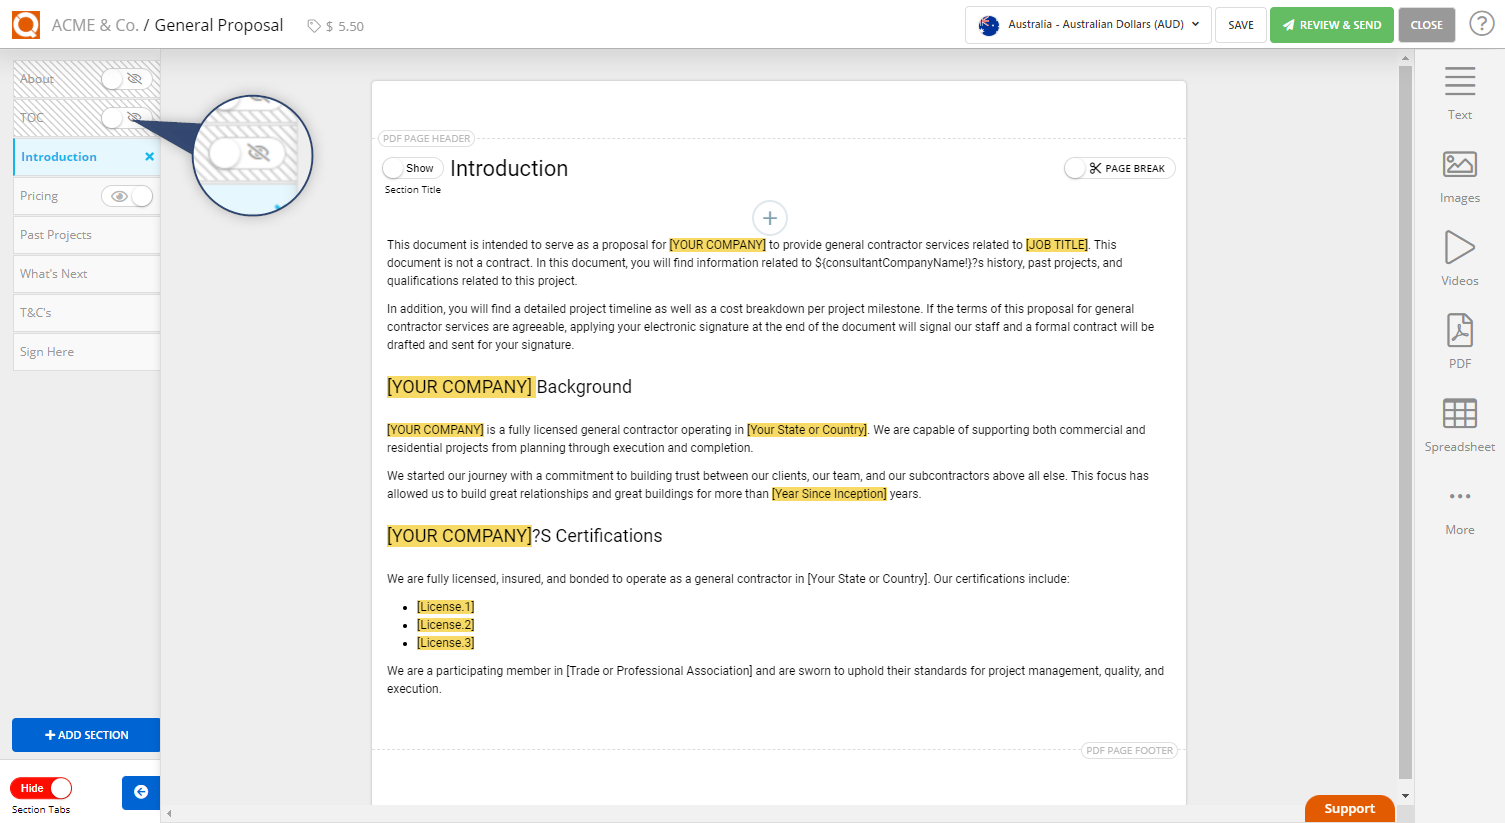Save the General Proposal

click(1240, 24)
